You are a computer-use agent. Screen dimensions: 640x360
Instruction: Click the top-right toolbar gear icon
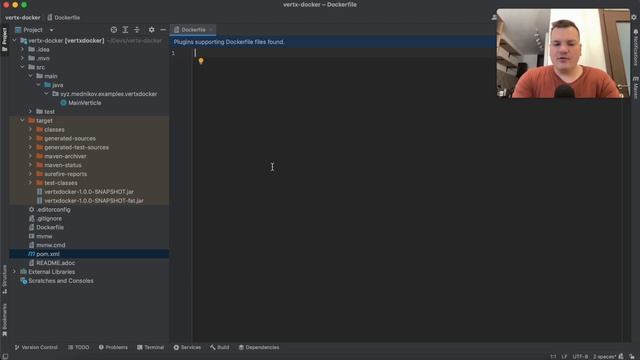point(634,17)
